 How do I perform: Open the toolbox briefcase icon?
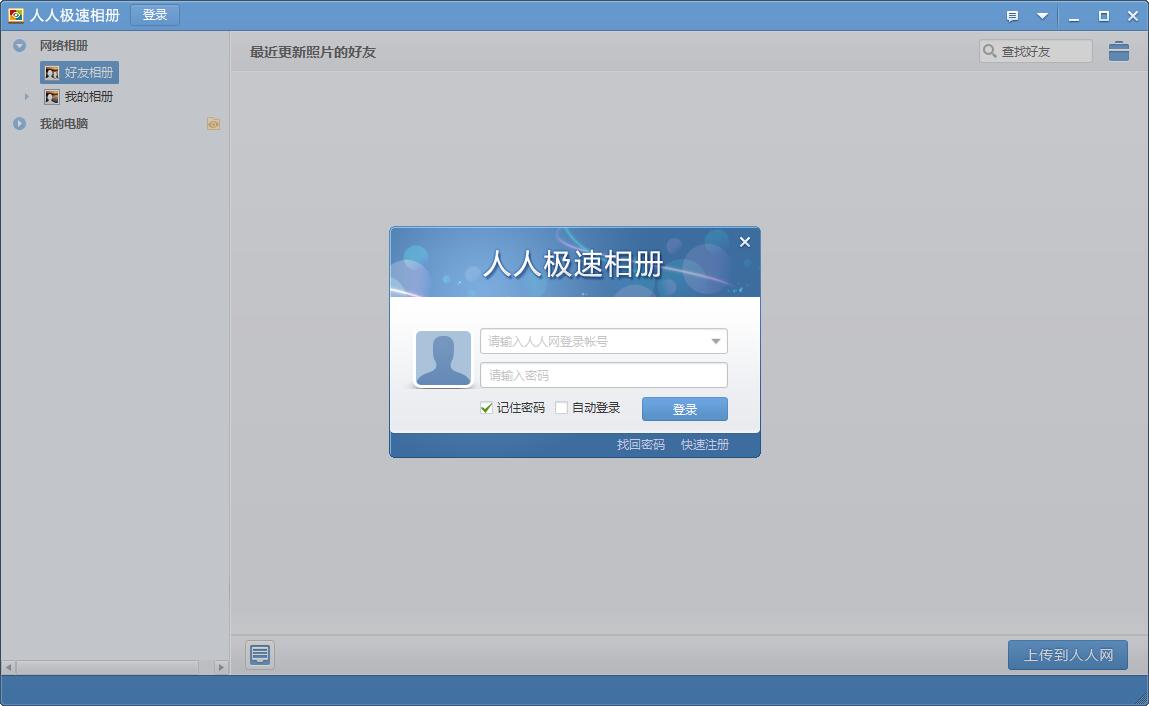click(x=1118, y=51)
